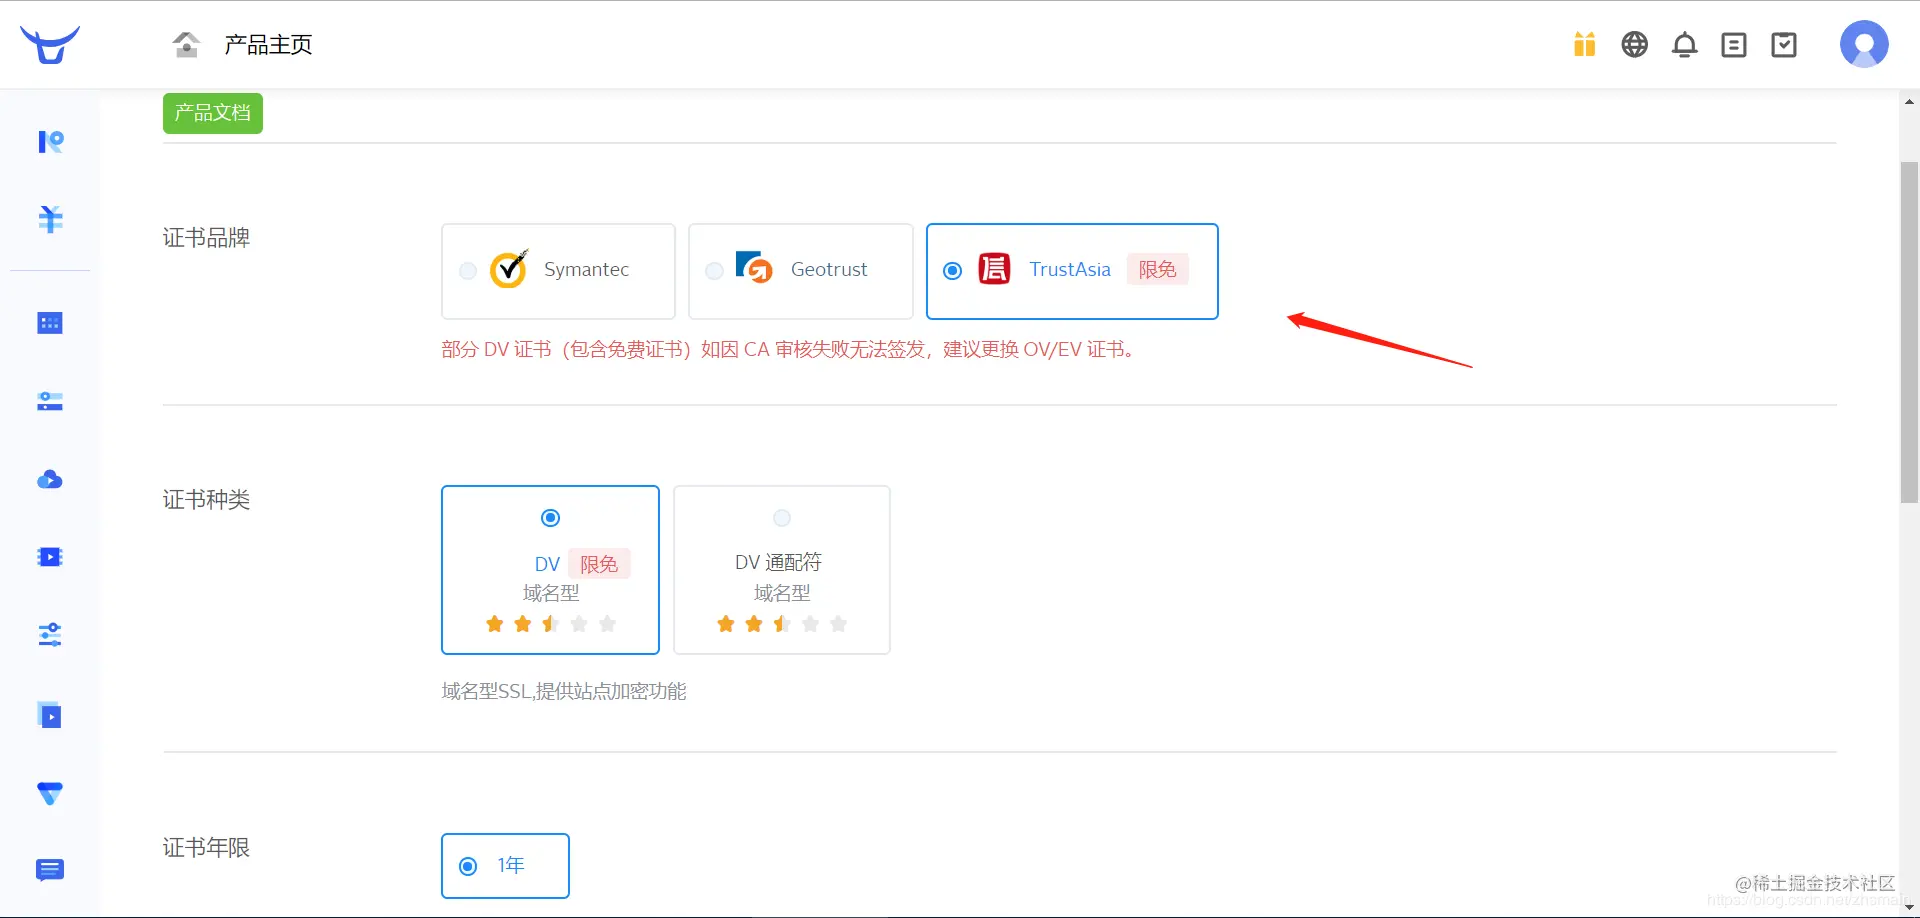Select the 1年 certificate term radio

(468, 866)
